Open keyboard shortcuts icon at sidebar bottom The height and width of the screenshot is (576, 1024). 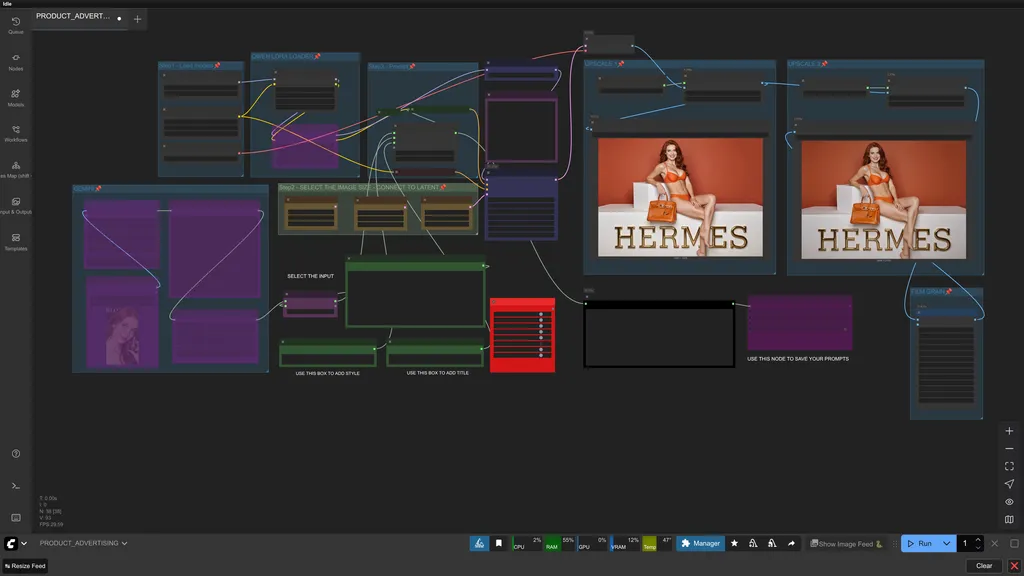click(16, 518)
